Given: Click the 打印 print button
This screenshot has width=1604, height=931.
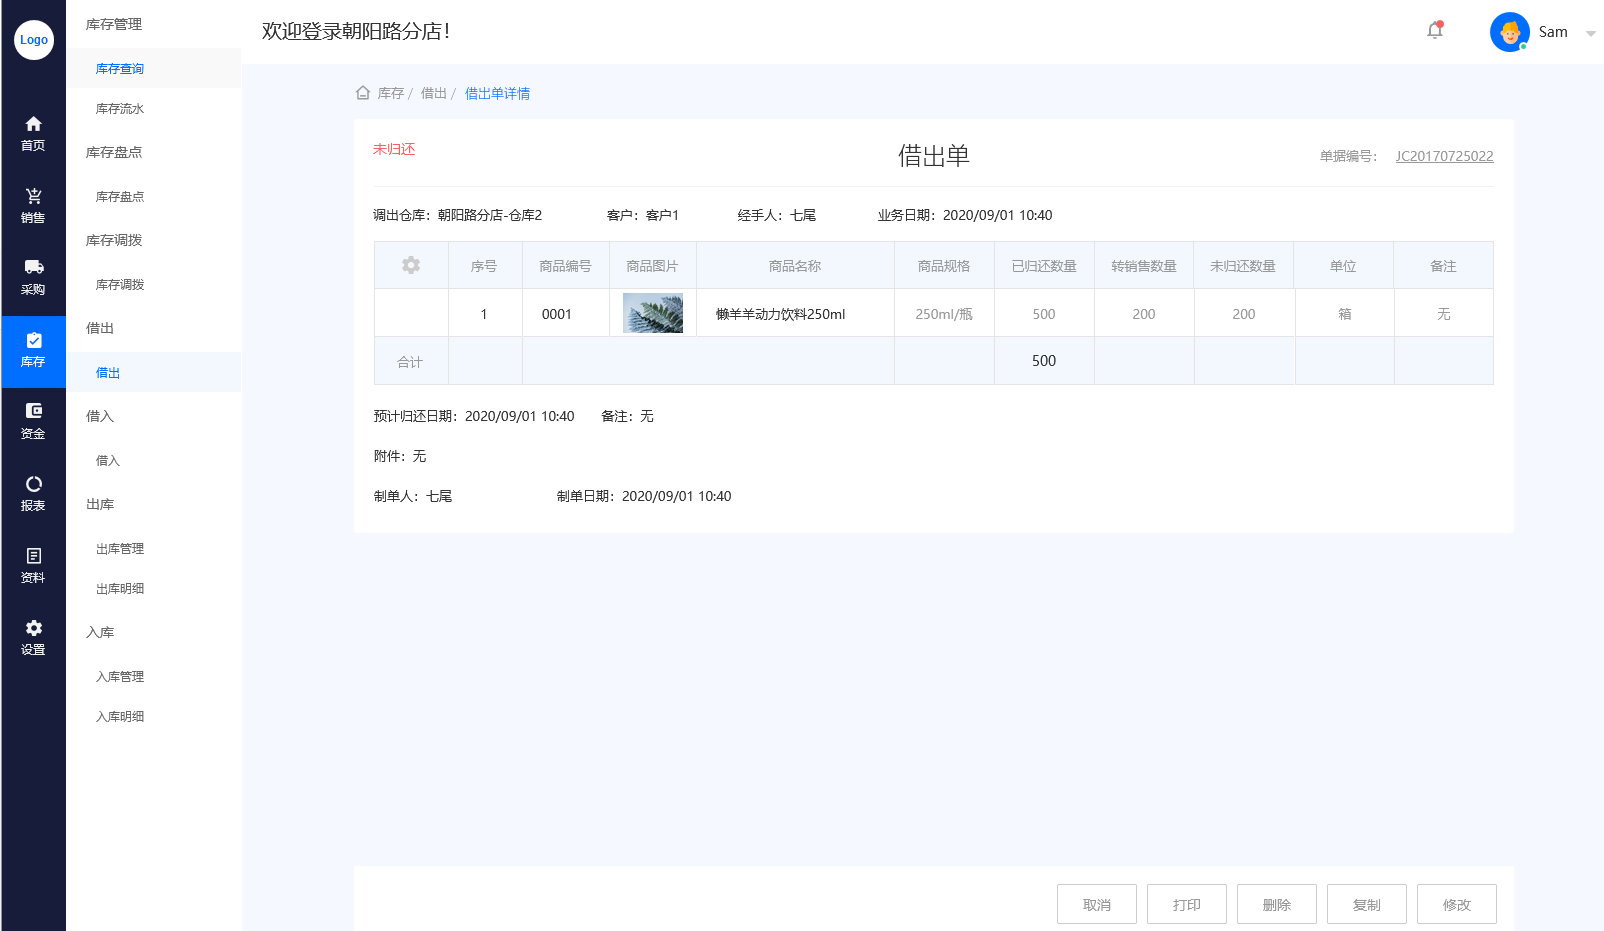Looking at the screenshot, I should 1187,904.
